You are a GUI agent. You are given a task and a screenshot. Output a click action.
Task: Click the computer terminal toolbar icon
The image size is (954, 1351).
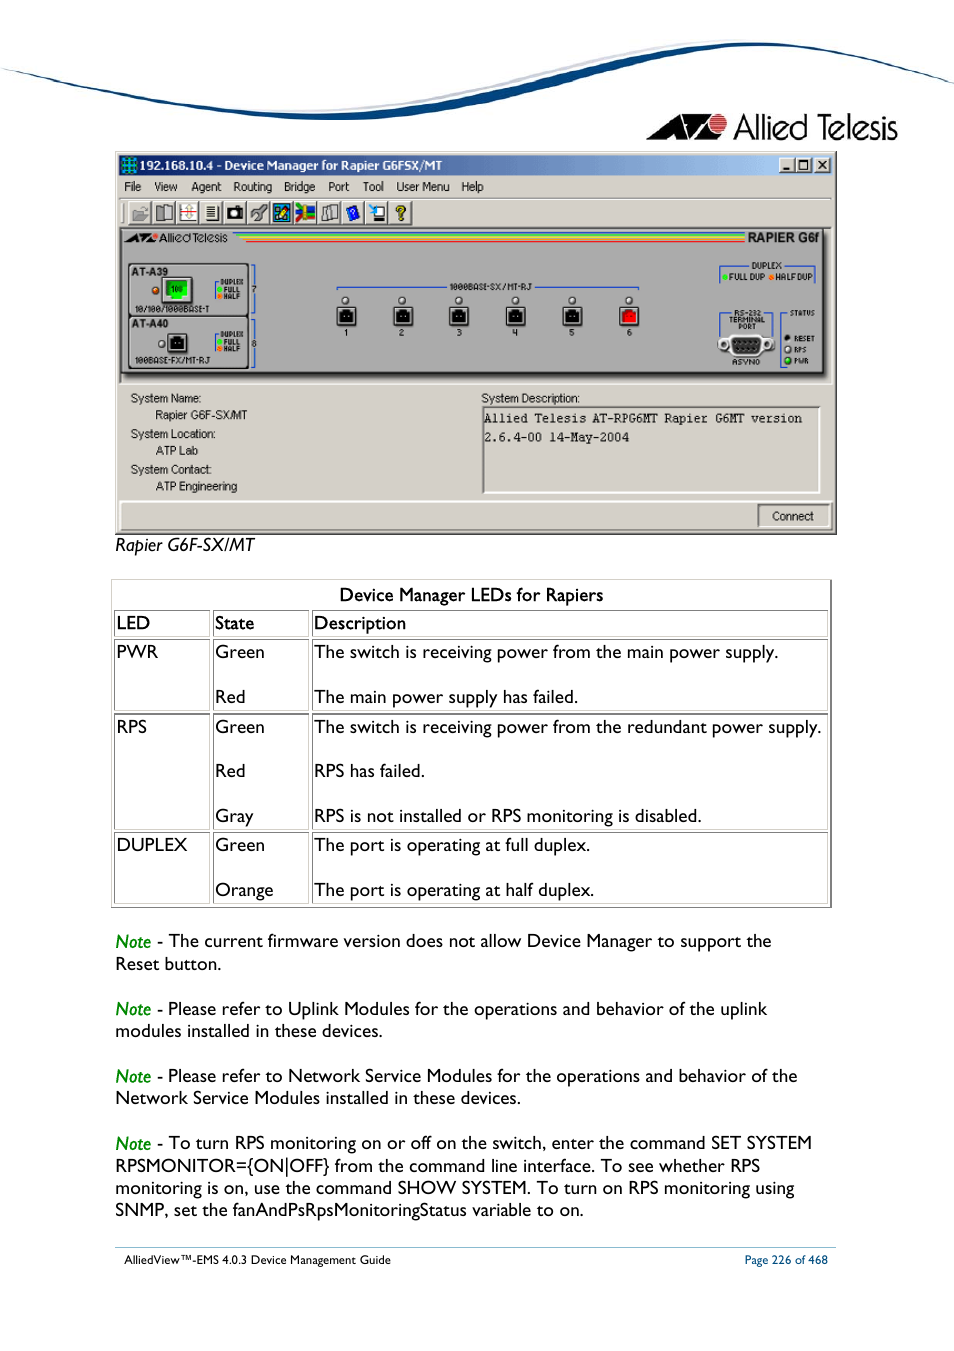pyautogui.click(x=377, y=213)
